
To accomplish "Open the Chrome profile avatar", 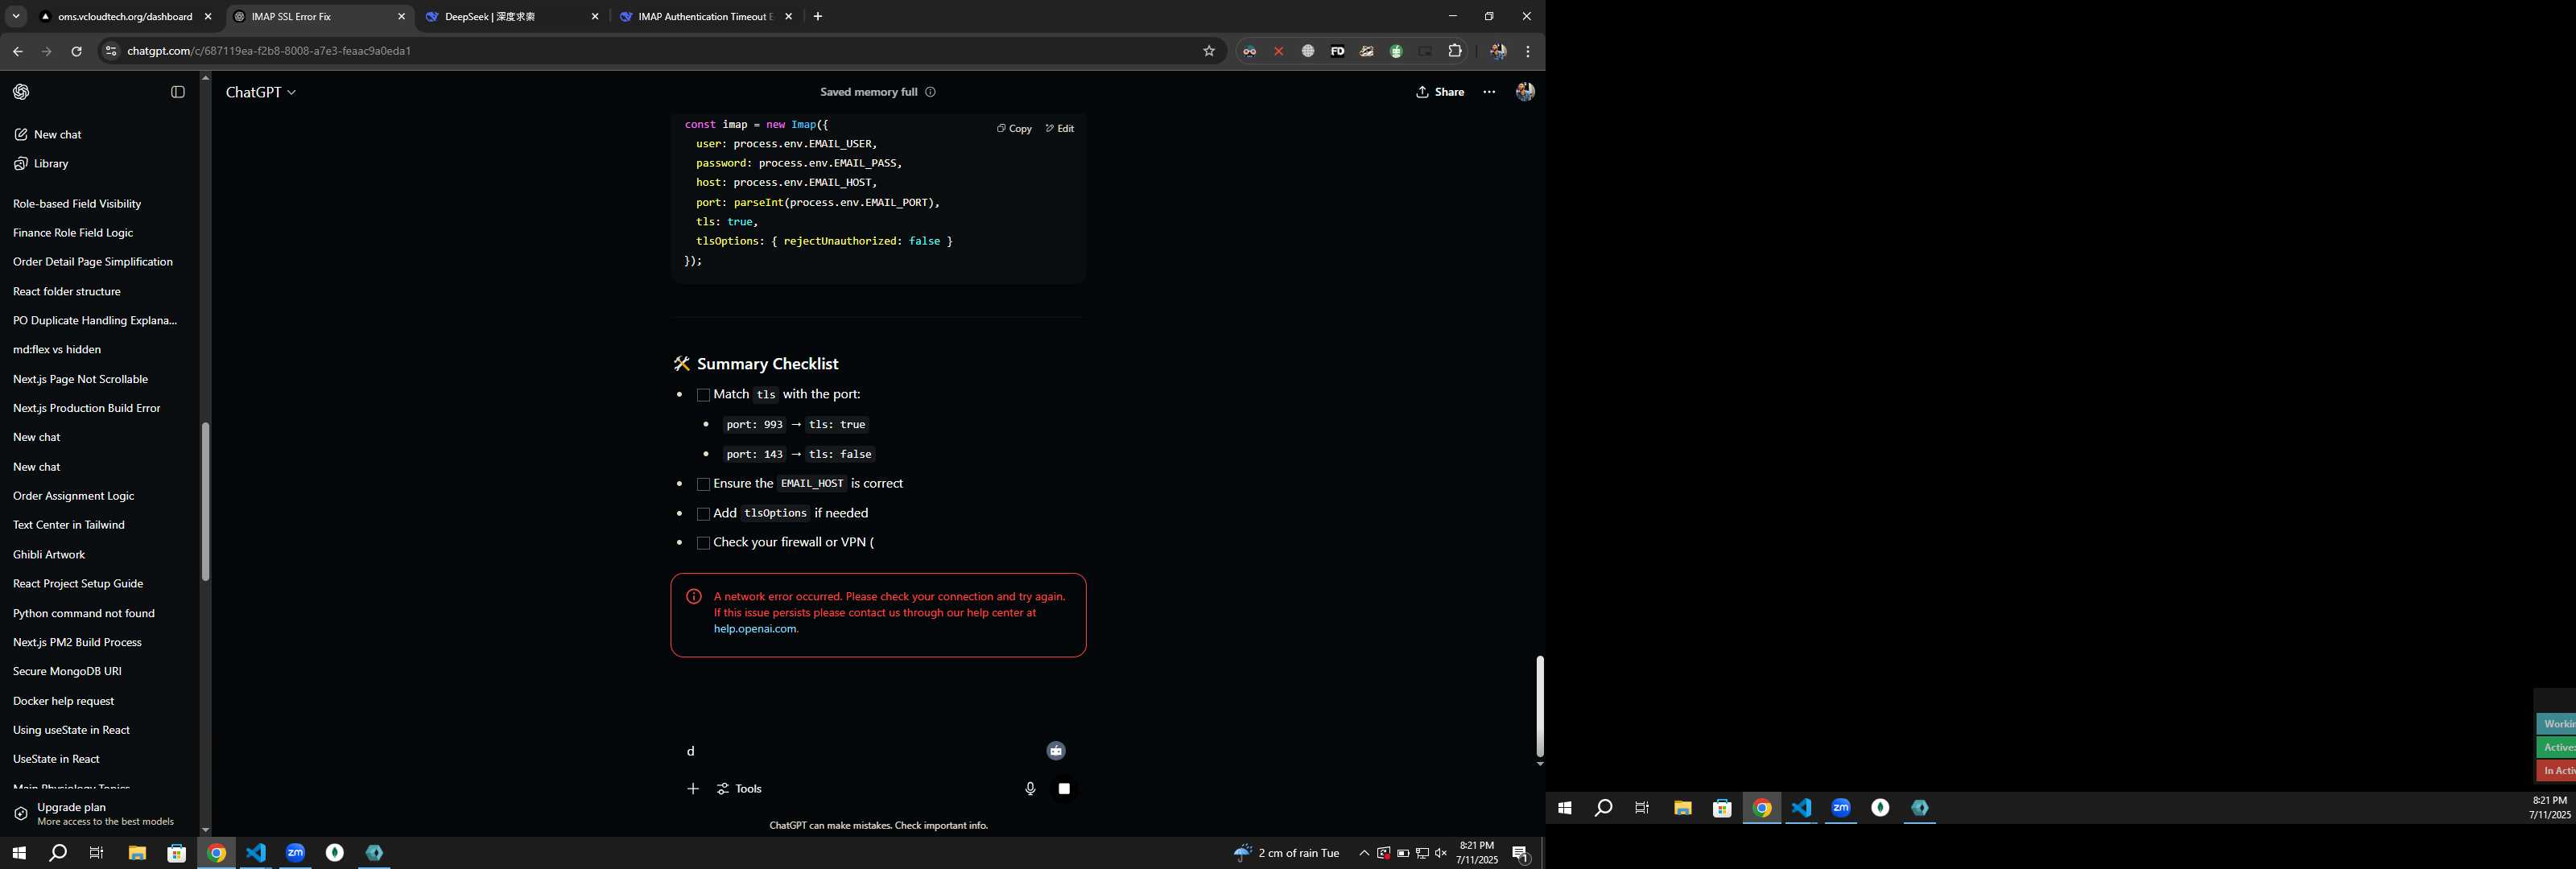I will pyautogui.click(x=1497, y=51).
